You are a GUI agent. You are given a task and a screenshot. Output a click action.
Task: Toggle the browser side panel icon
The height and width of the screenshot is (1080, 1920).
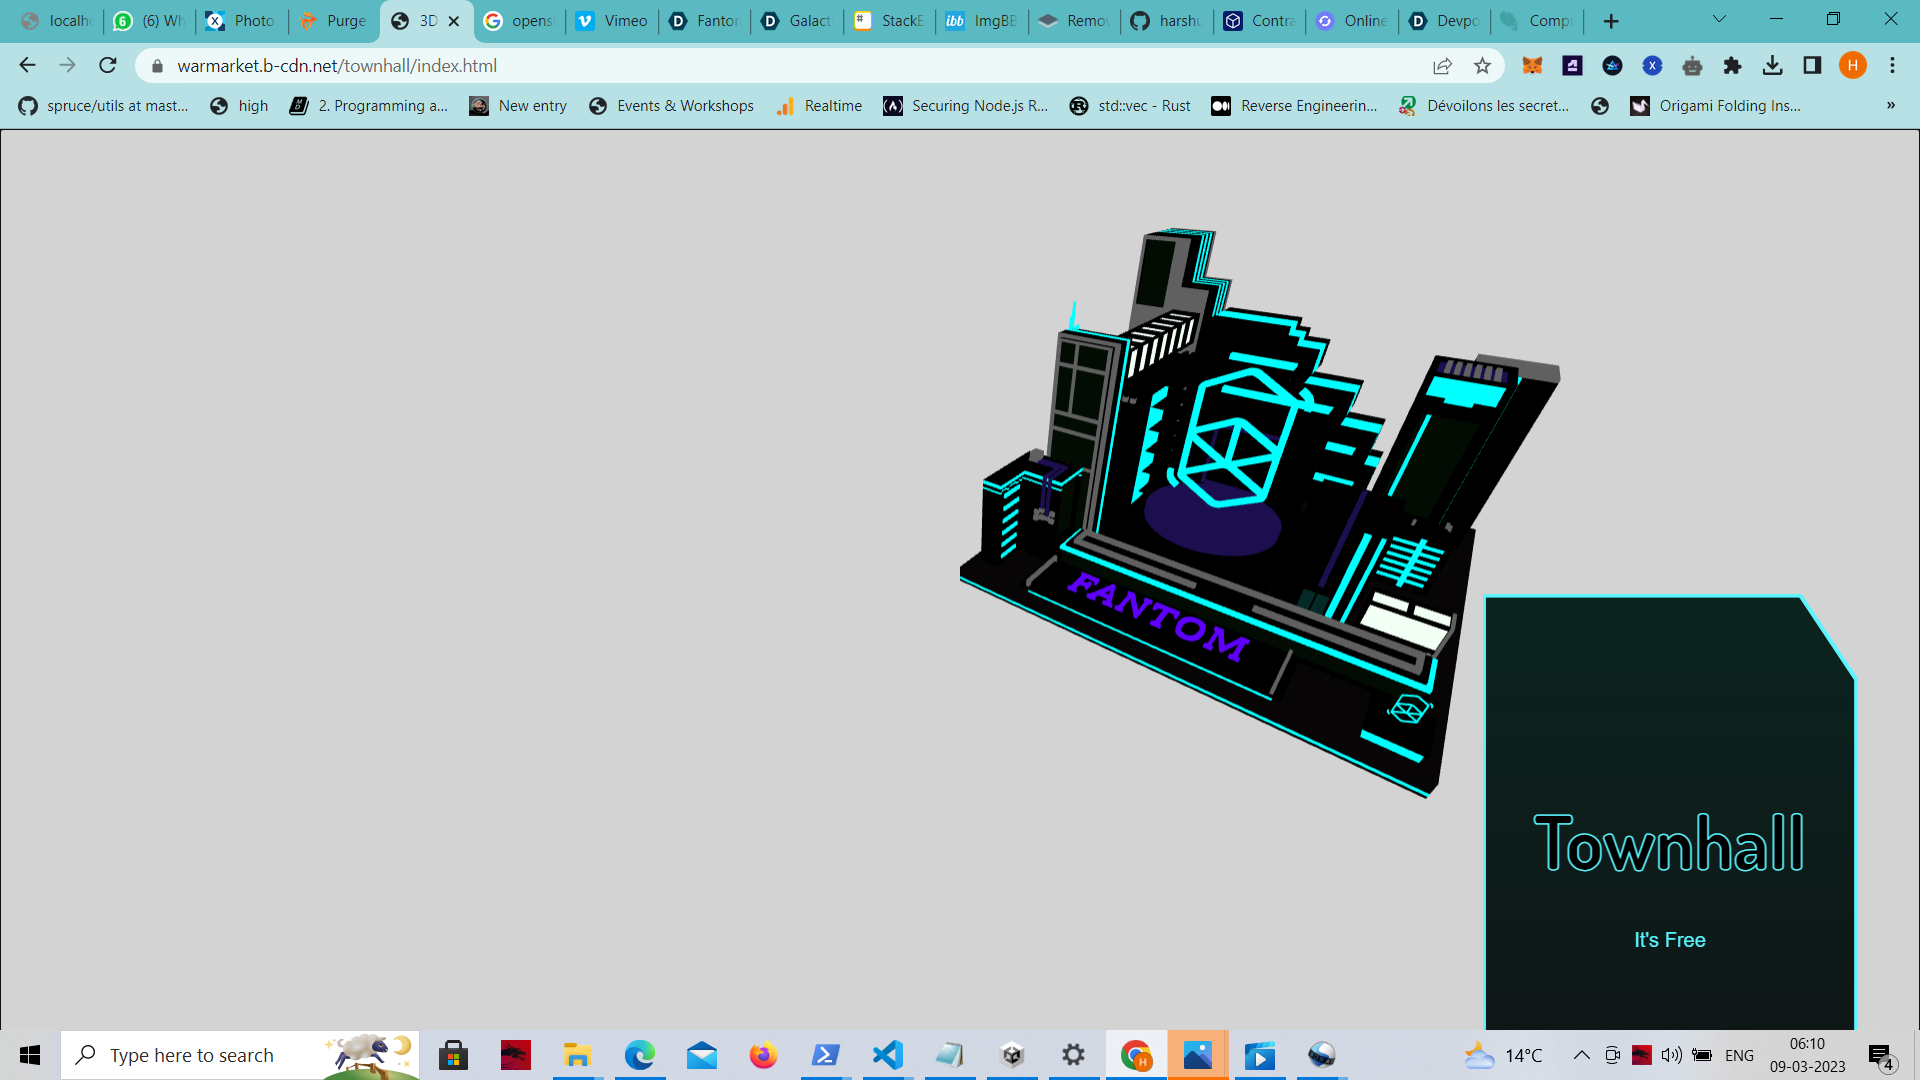pos(1812,66)
